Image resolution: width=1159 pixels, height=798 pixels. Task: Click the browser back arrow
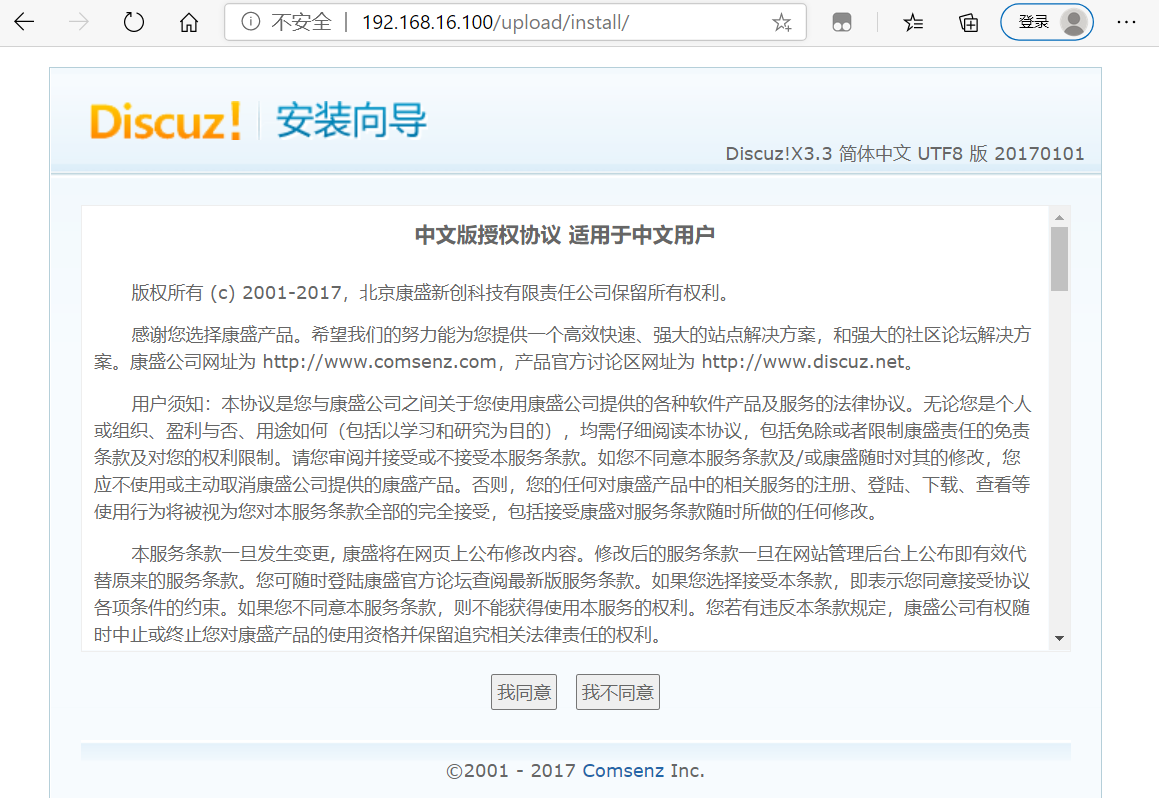(24, 22)
